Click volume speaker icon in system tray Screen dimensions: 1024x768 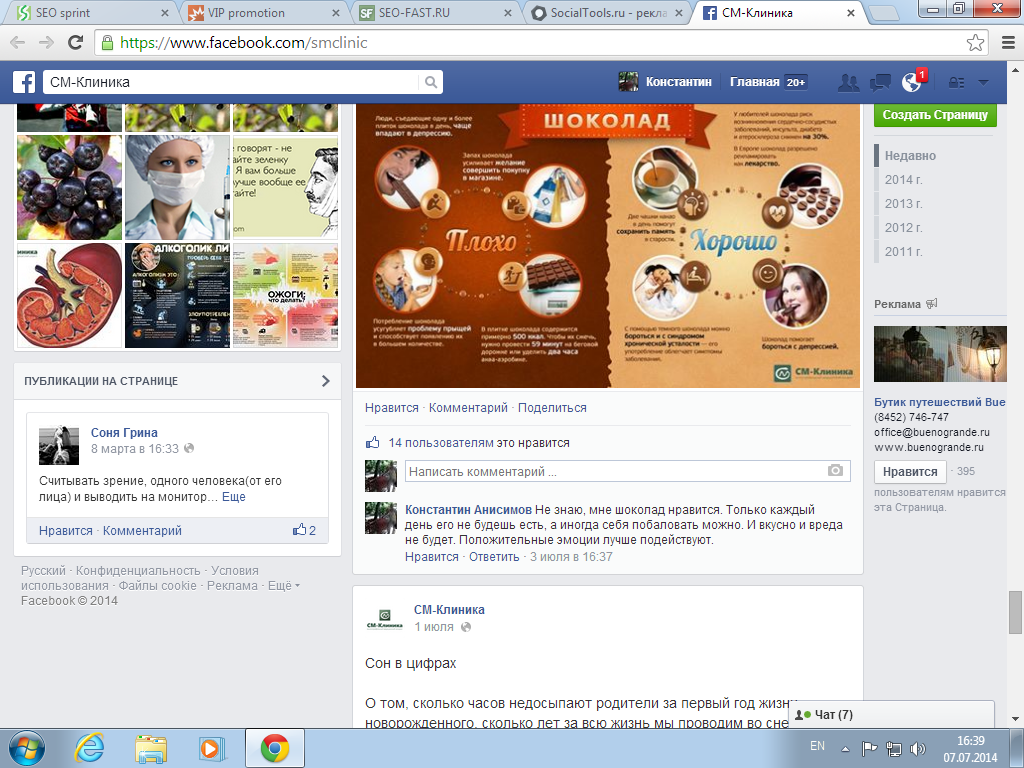point(918,748)
